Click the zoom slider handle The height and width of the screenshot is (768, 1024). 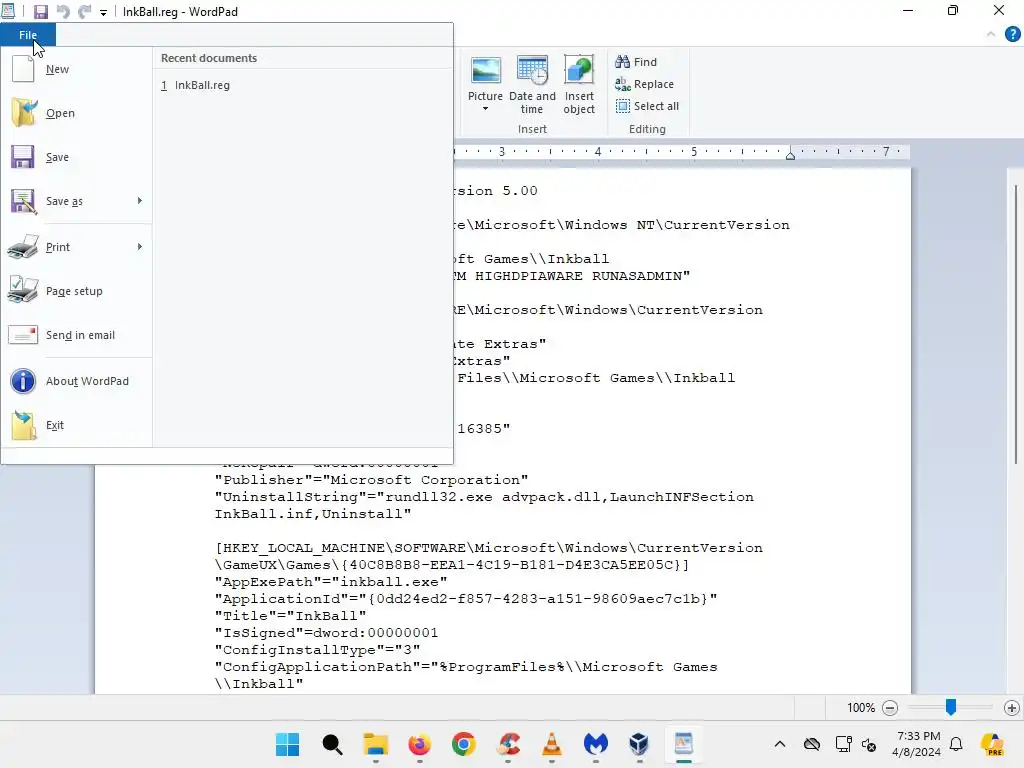(951, 707)
